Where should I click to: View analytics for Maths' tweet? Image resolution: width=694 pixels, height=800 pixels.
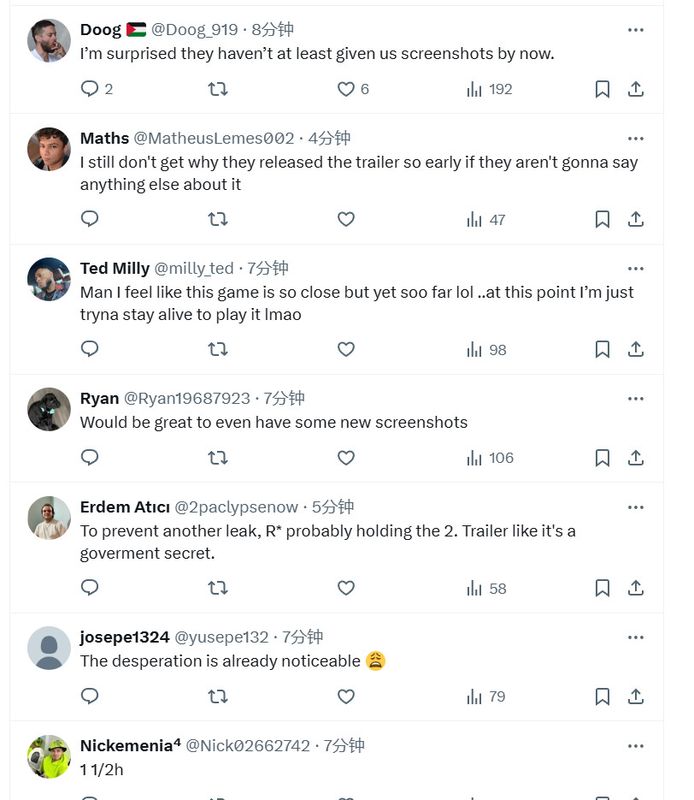[x=487, y=219]
